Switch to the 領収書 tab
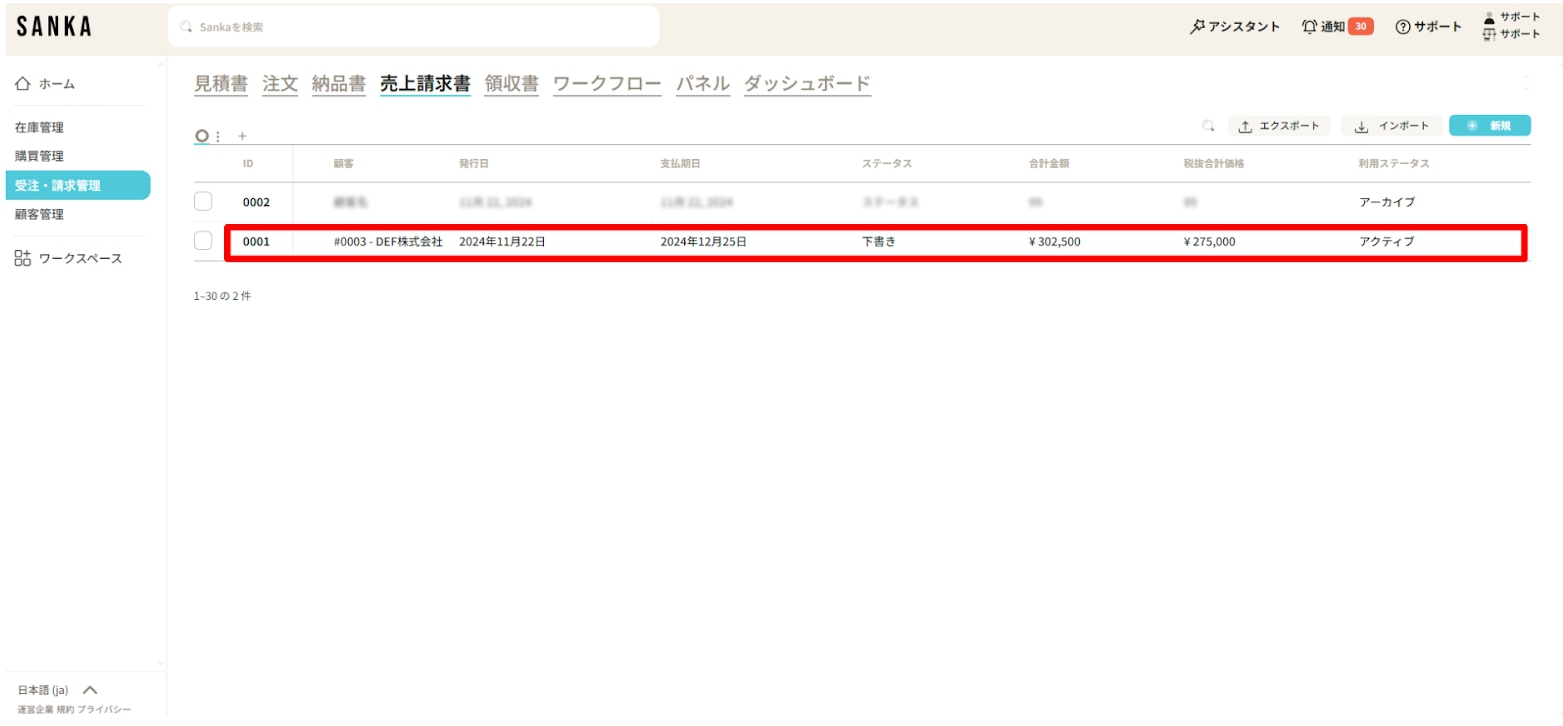 pyautogui.click(x=512, y=84)
